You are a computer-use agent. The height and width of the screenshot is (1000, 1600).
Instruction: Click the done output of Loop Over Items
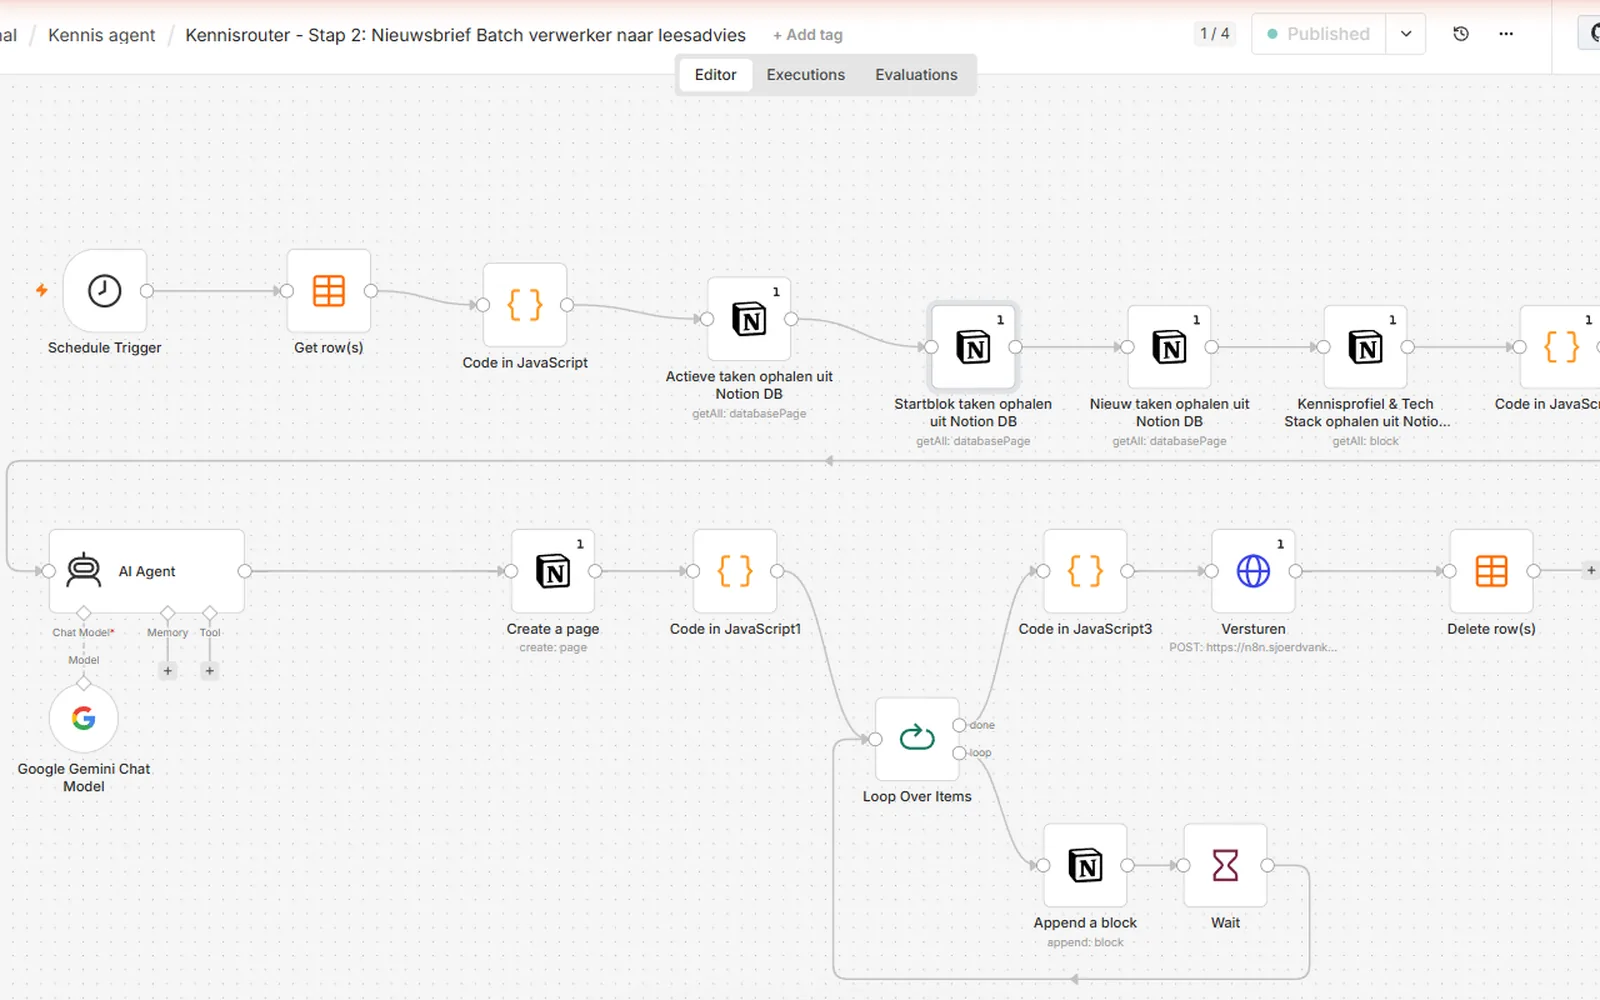click(x=960, y=725)
